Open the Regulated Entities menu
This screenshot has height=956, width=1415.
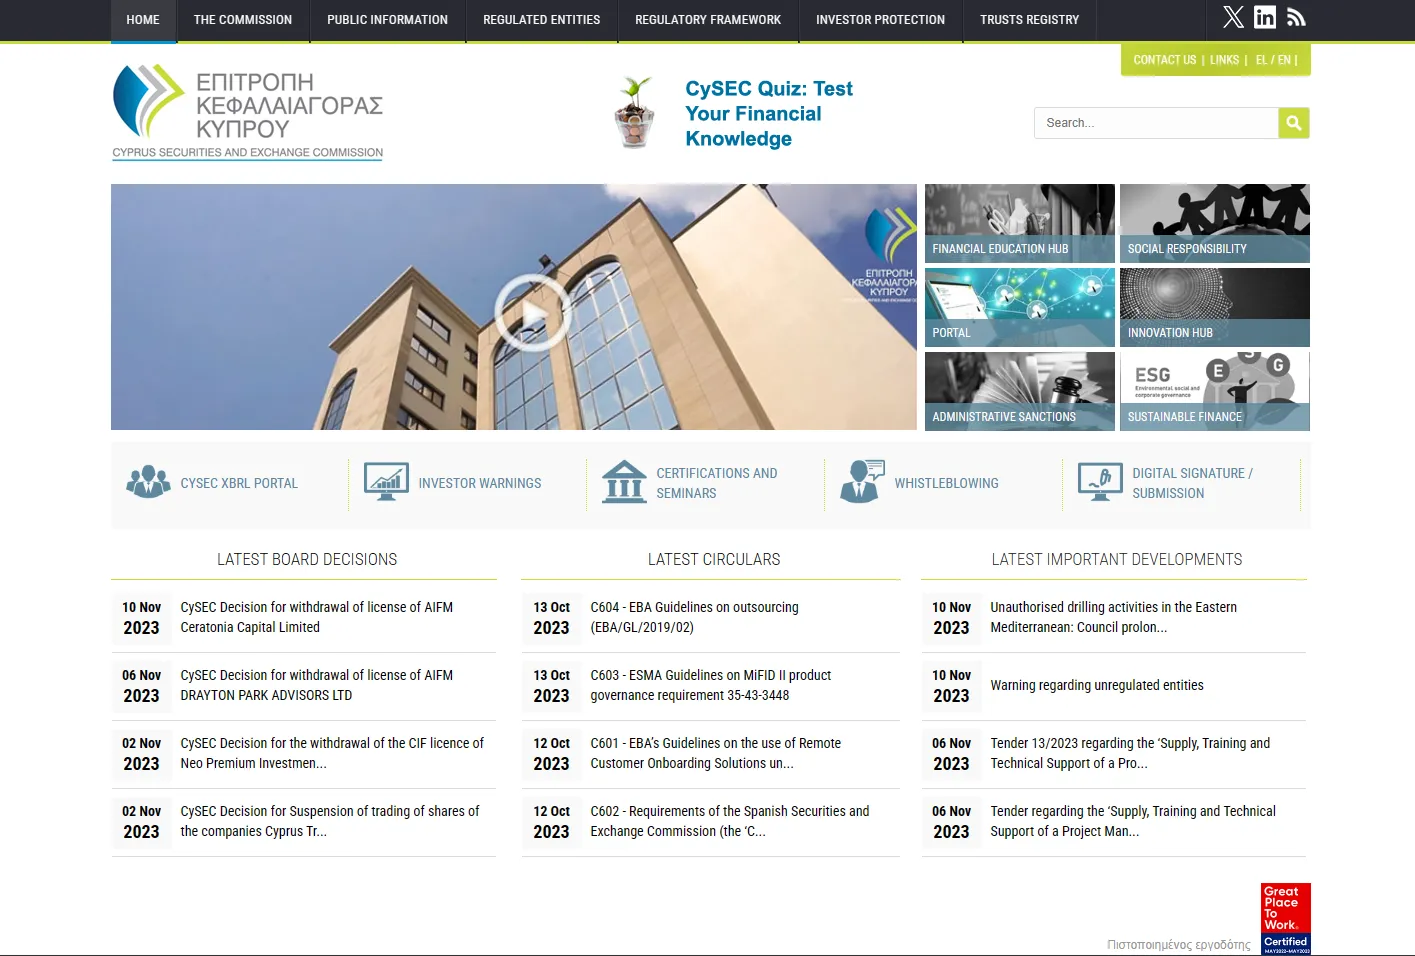coord(542,20)
